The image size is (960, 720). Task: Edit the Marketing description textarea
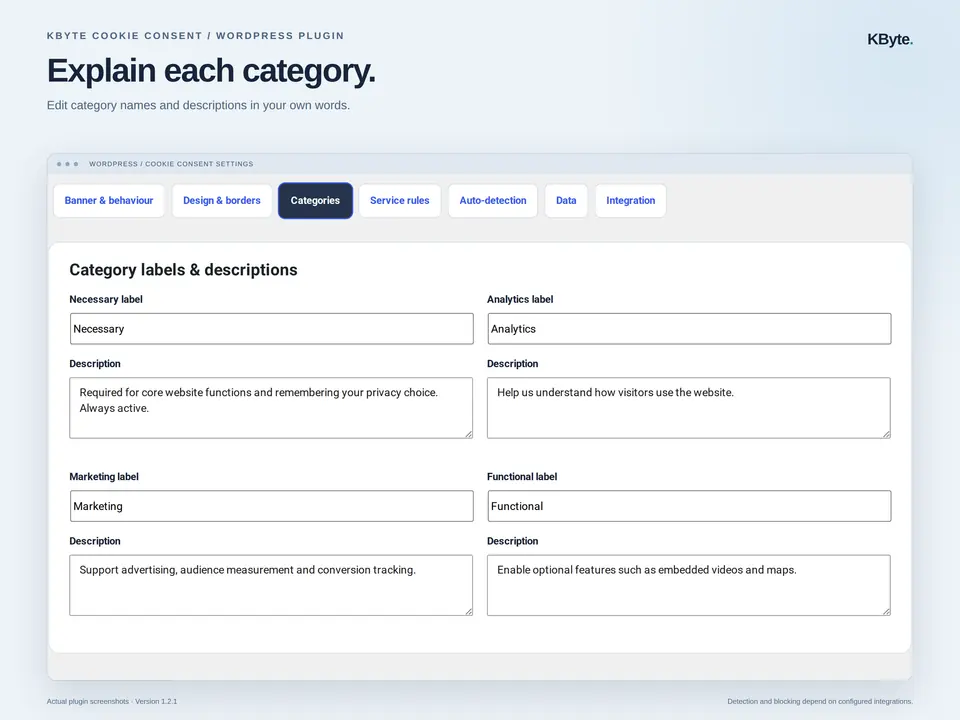point(271,585)
